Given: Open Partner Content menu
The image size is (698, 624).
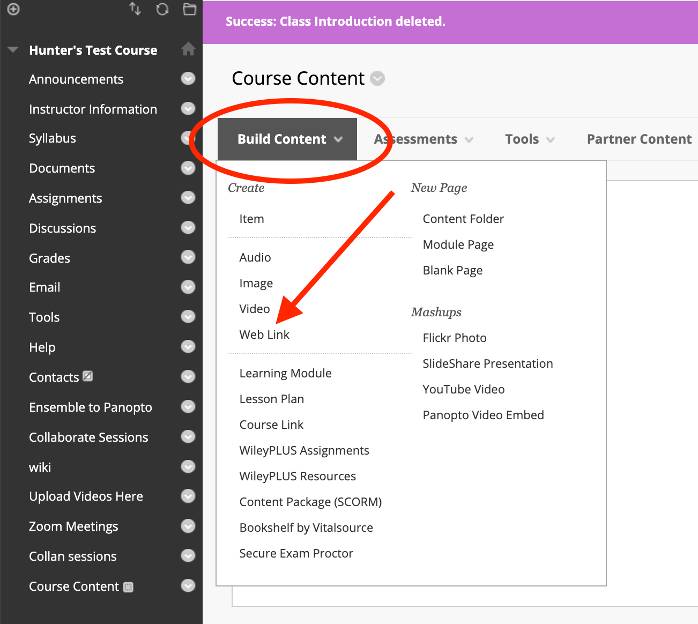Looking at the screenshot, I should [639, 139].
